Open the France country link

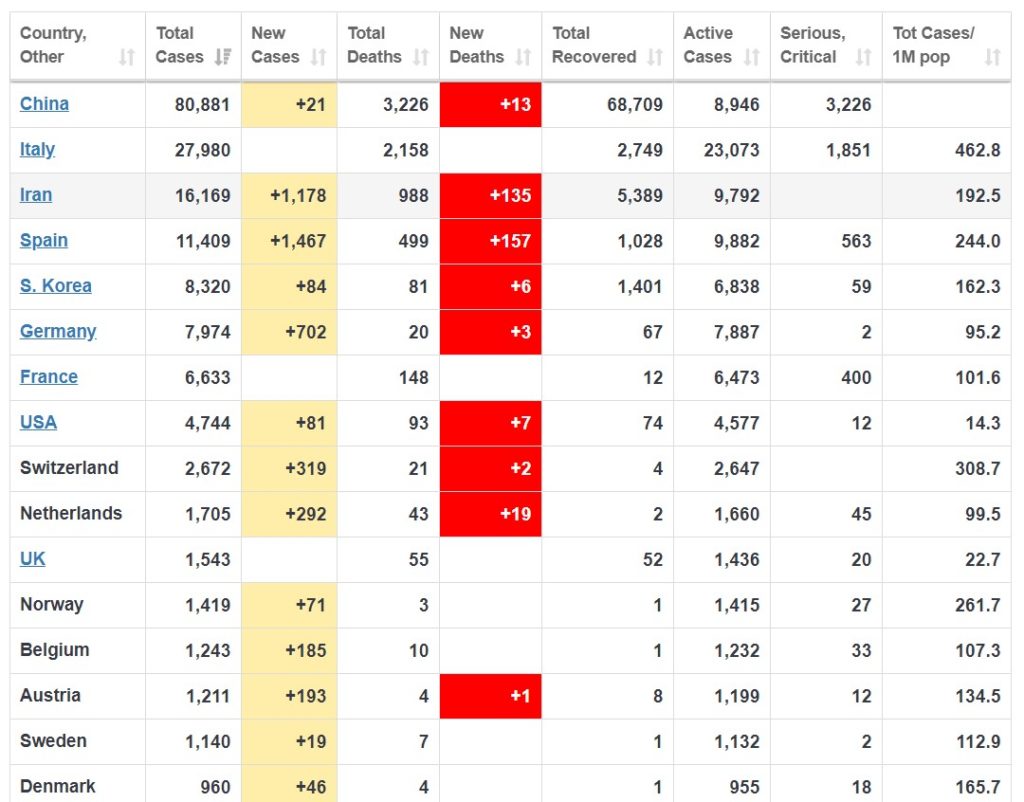49,377
